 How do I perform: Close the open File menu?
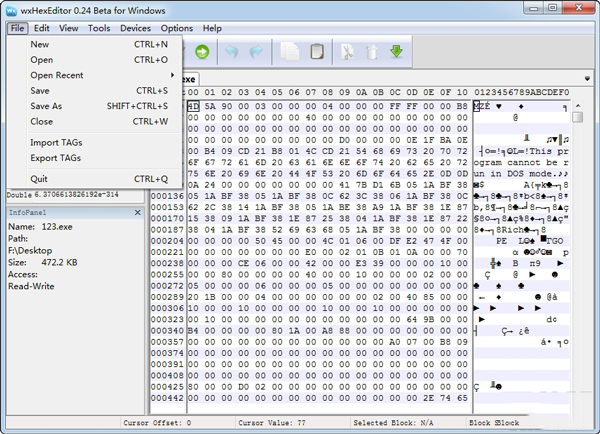click(x=17, y=28)
